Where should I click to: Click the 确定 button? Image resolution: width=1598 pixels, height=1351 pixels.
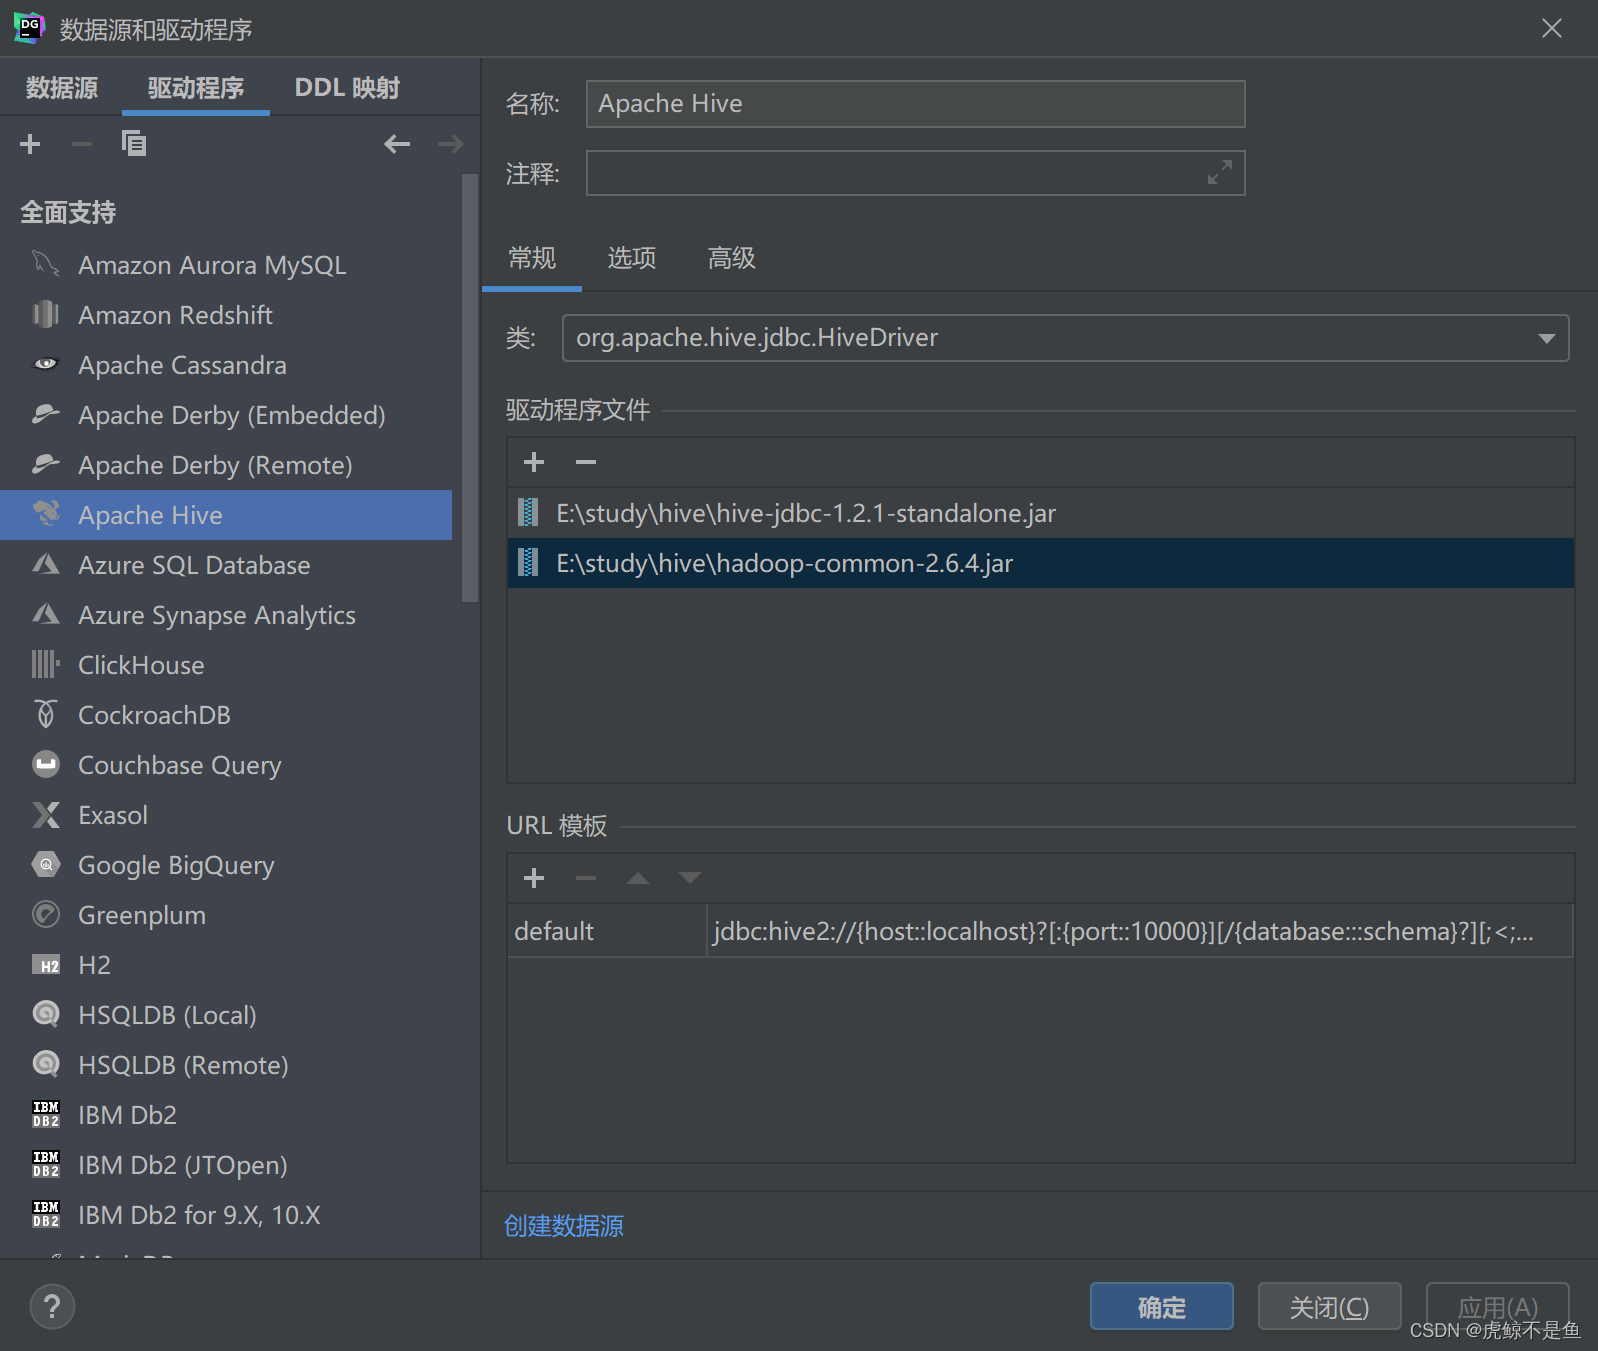pos(1162,1307)
